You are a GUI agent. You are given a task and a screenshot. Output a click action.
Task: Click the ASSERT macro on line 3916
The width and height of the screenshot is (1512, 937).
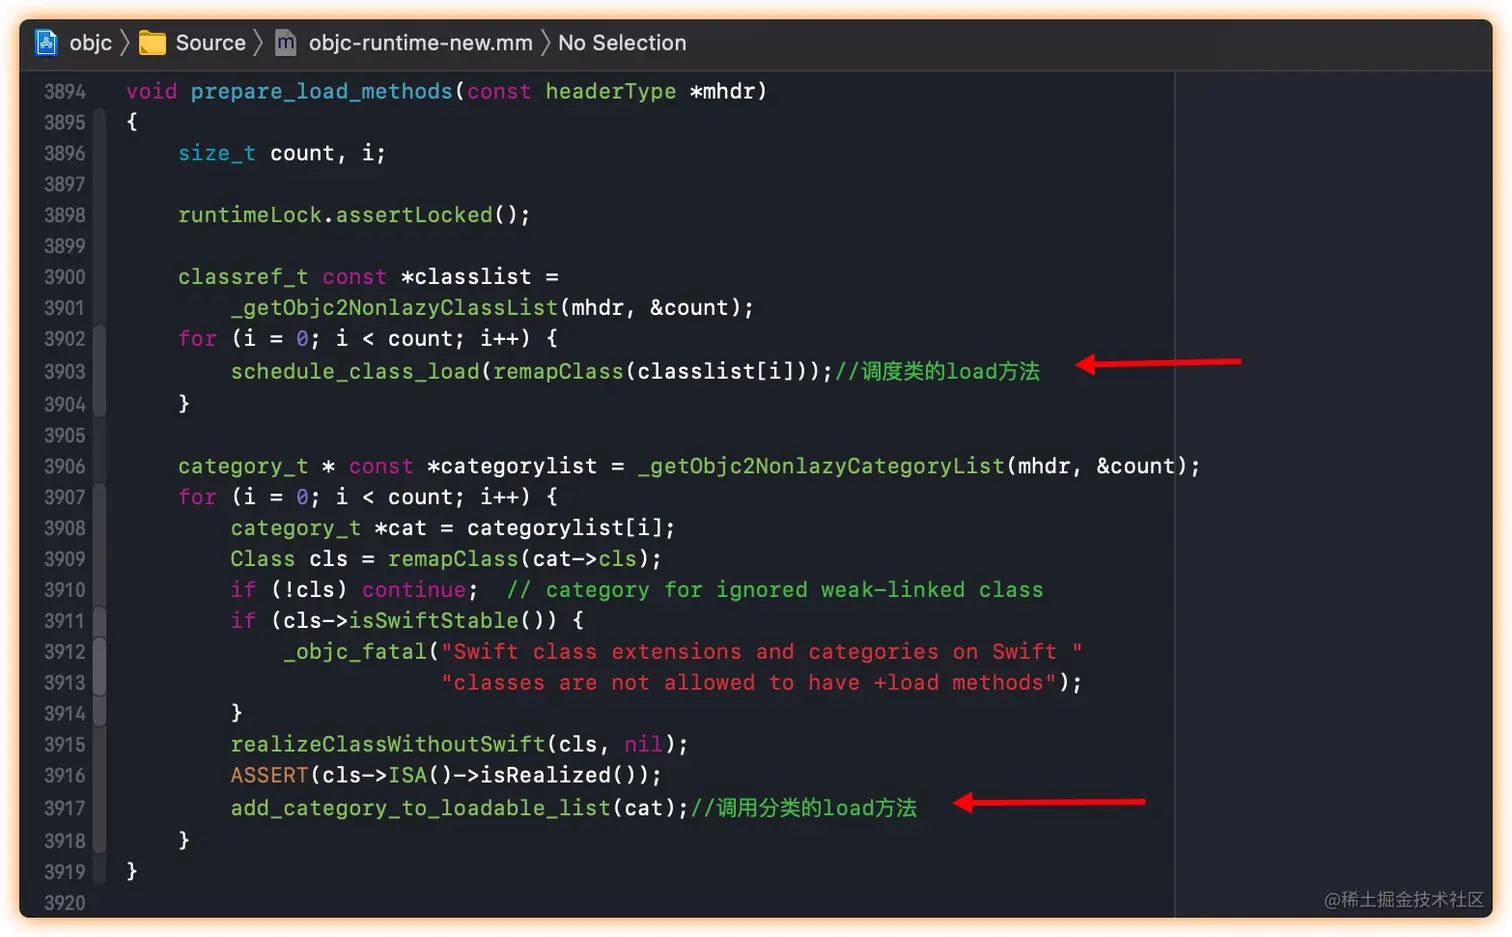(x=270, y=776)
